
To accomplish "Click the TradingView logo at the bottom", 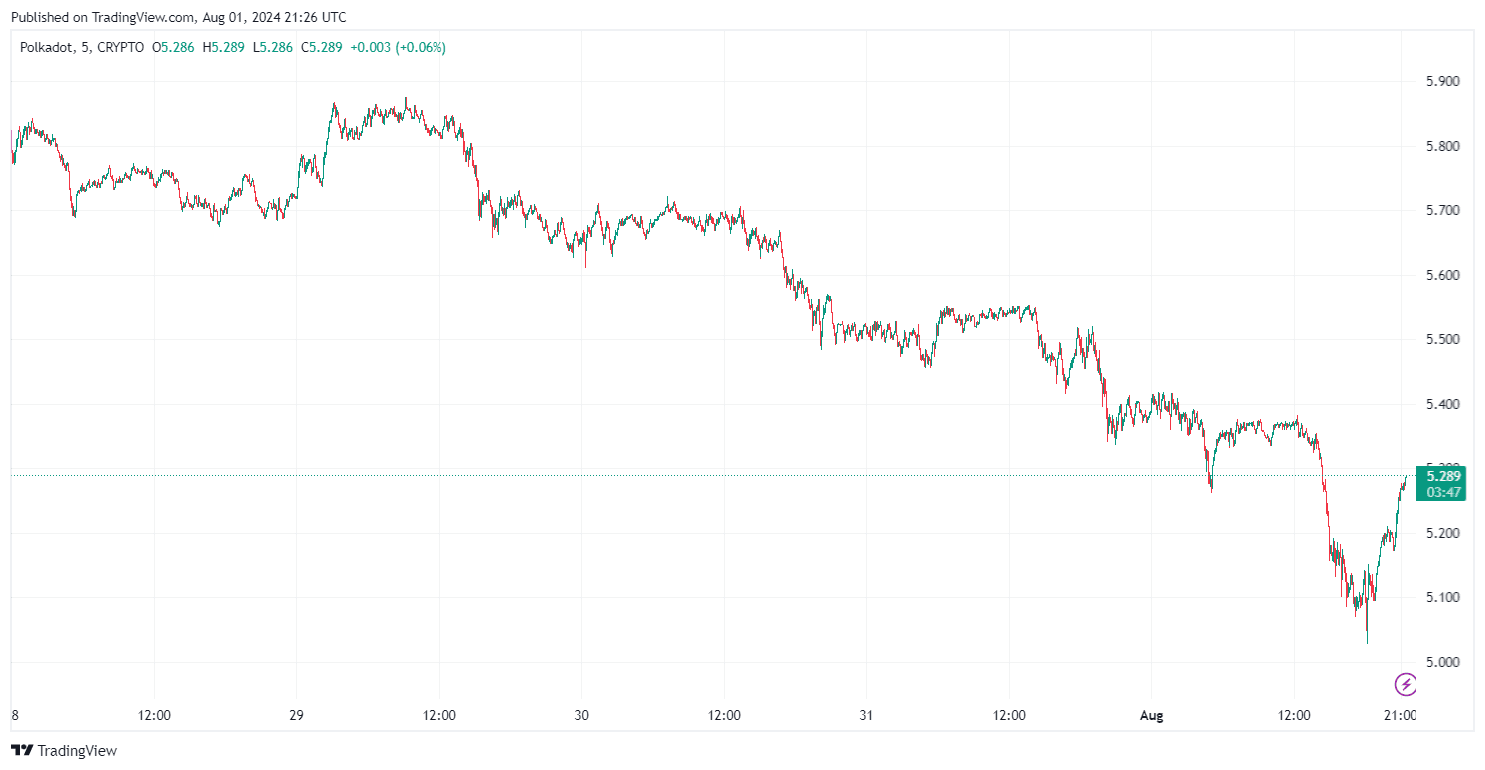I will coord(64,750).
